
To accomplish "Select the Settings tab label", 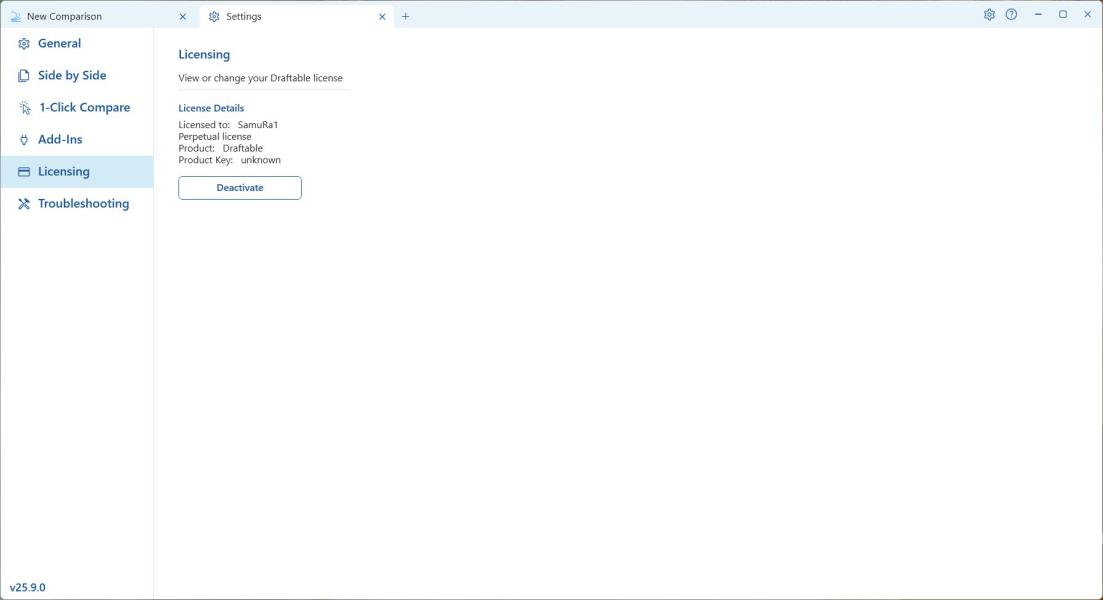I will coord(244,17).
